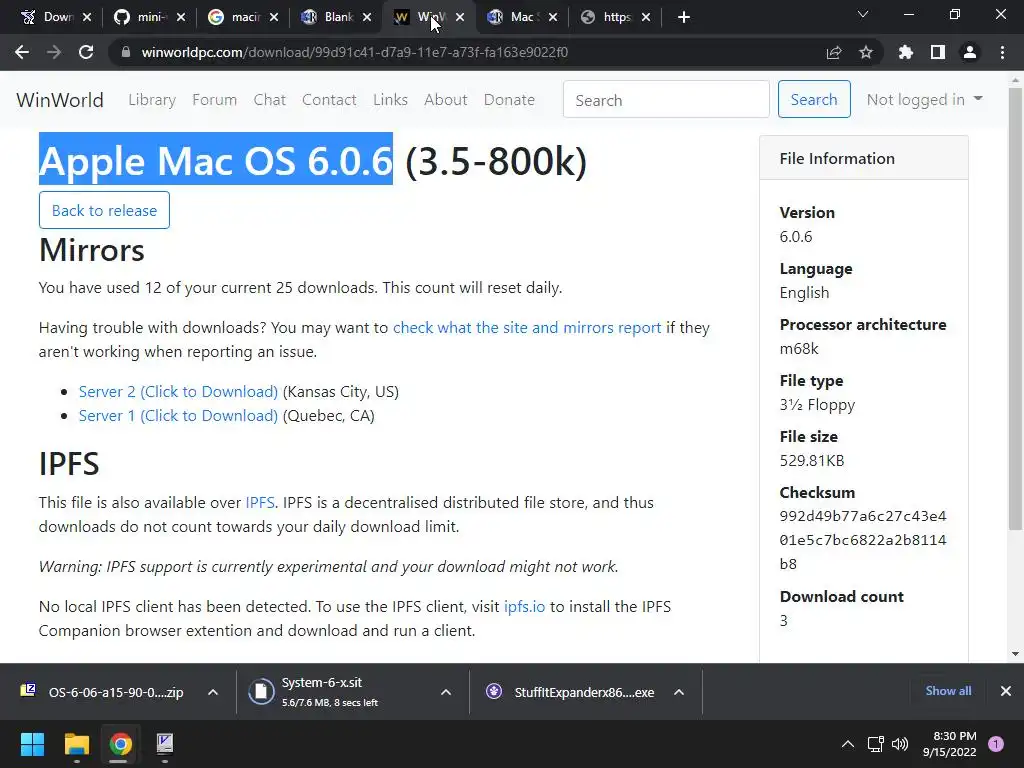Open the IPFS hyperlink
This screenshot has width=1024, height=768.
tap(260, 503)
